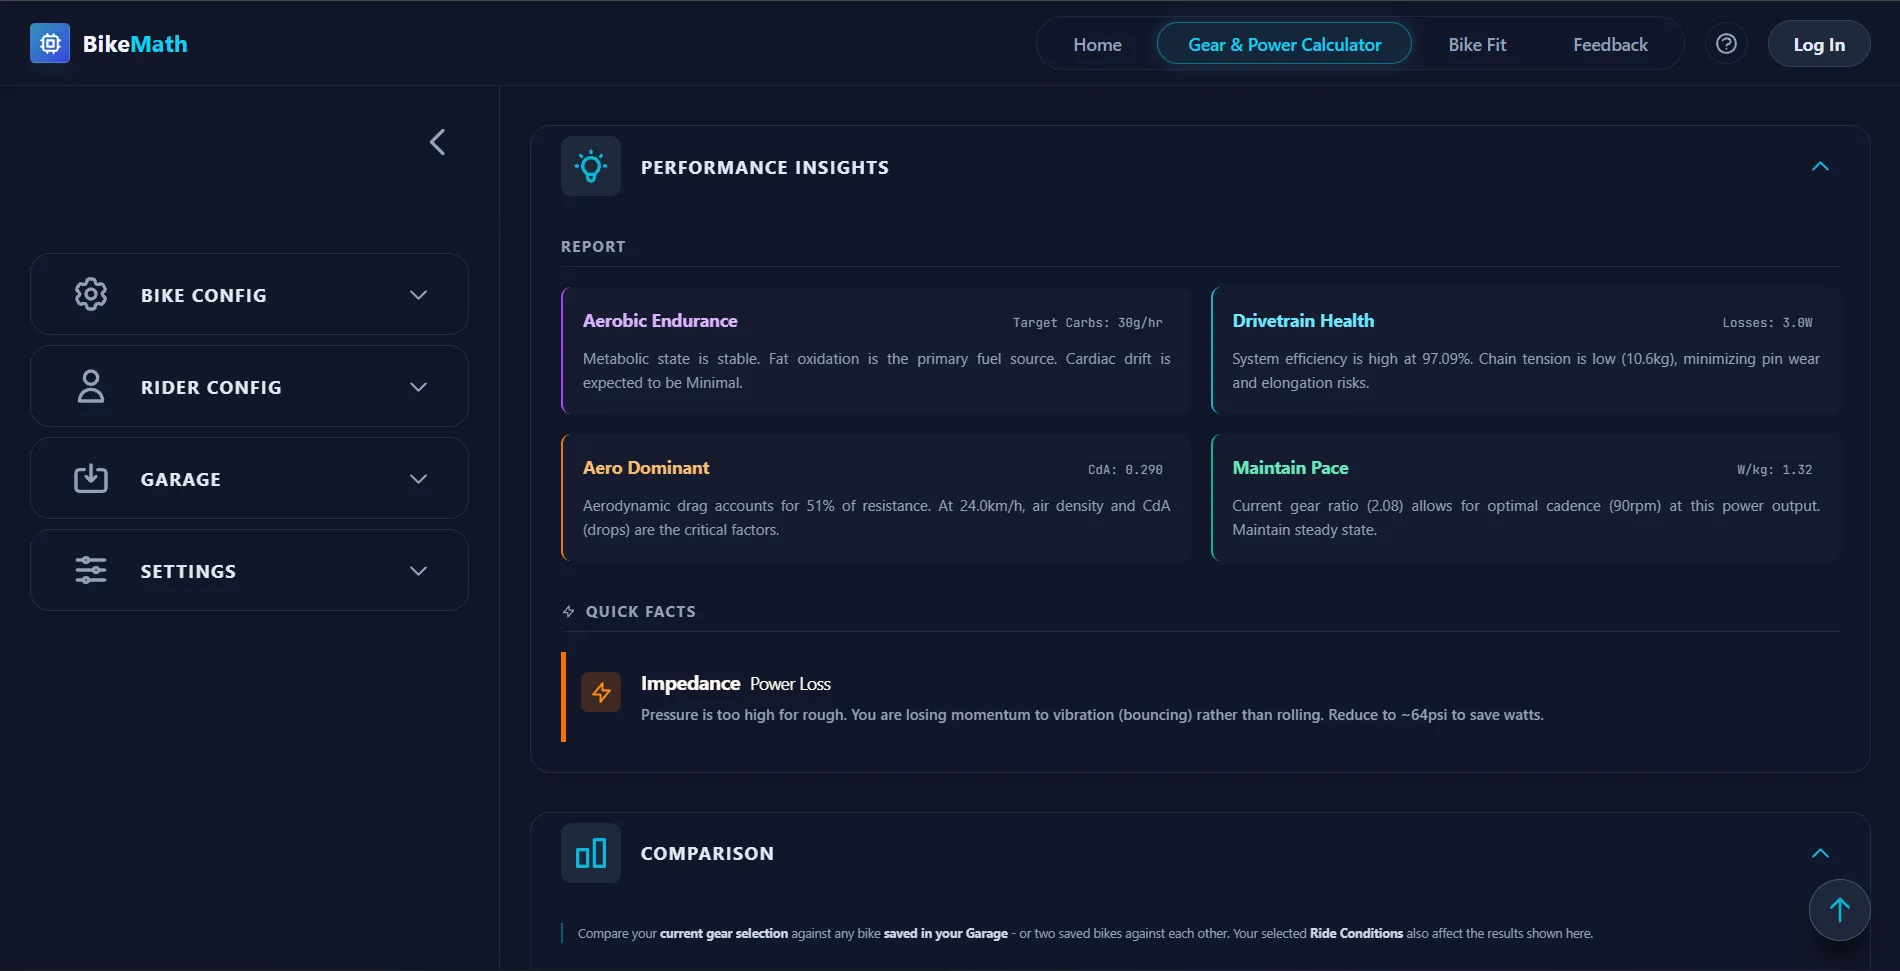Go to the Home tab
Viewport: 1900px width, 971px height.
coord(1097,44)
